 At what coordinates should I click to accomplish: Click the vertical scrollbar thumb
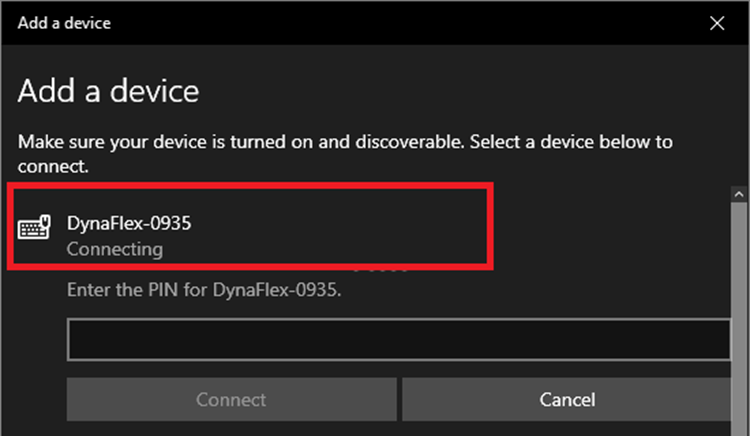coord(739,316)
